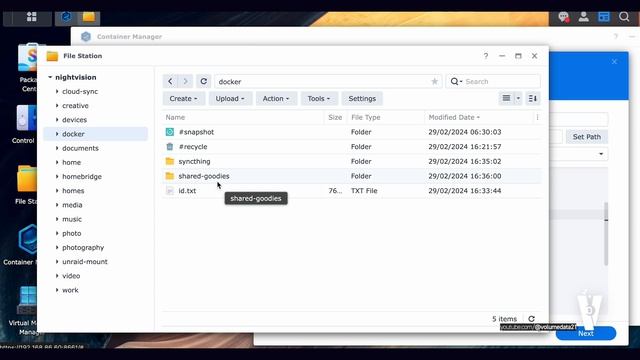Viewport: 640px width, 360px height.
Task: Select the syncthing folder icon
Action: tap(170, 161)
